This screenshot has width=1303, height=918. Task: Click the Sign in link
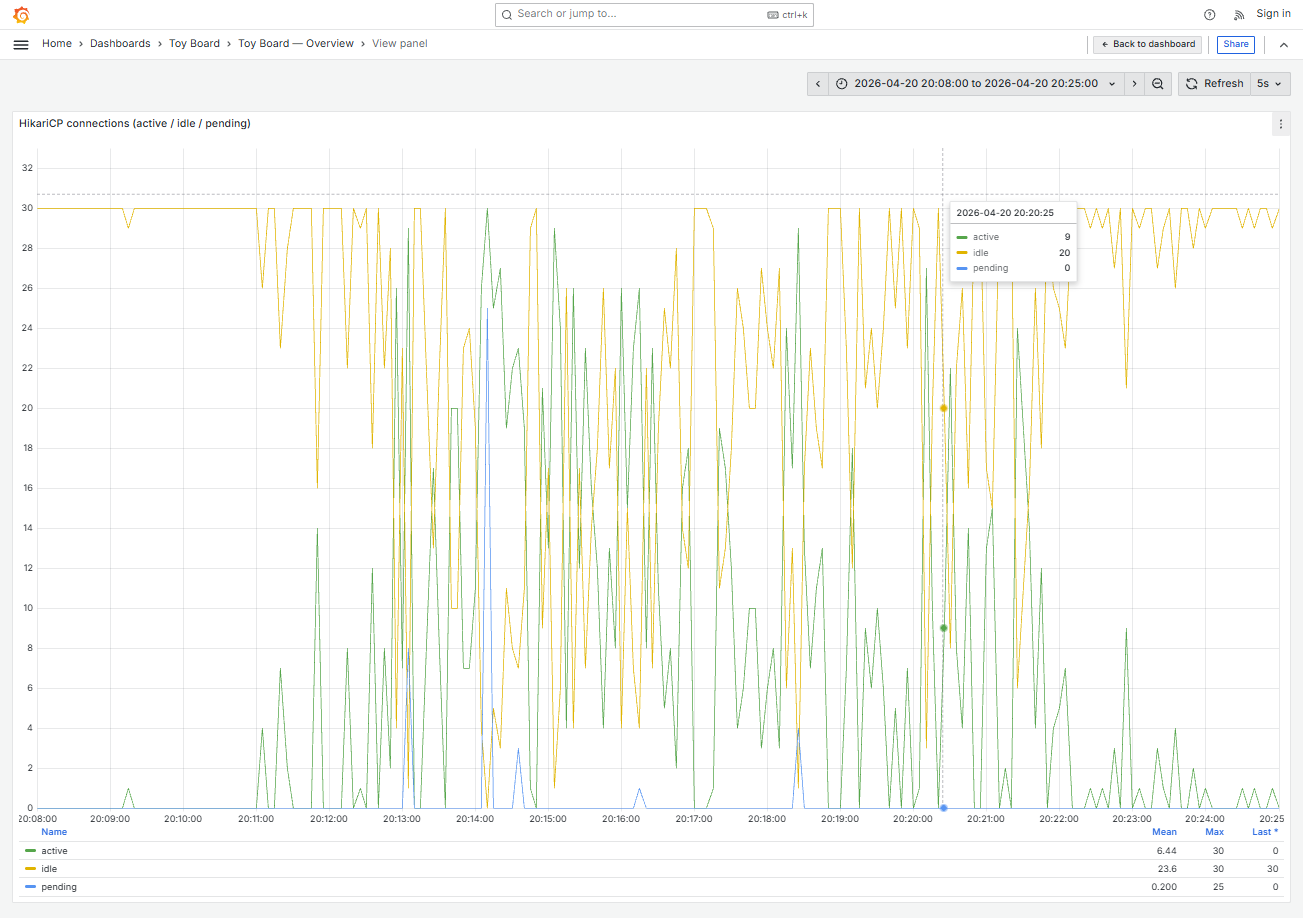coord(1273,14)
